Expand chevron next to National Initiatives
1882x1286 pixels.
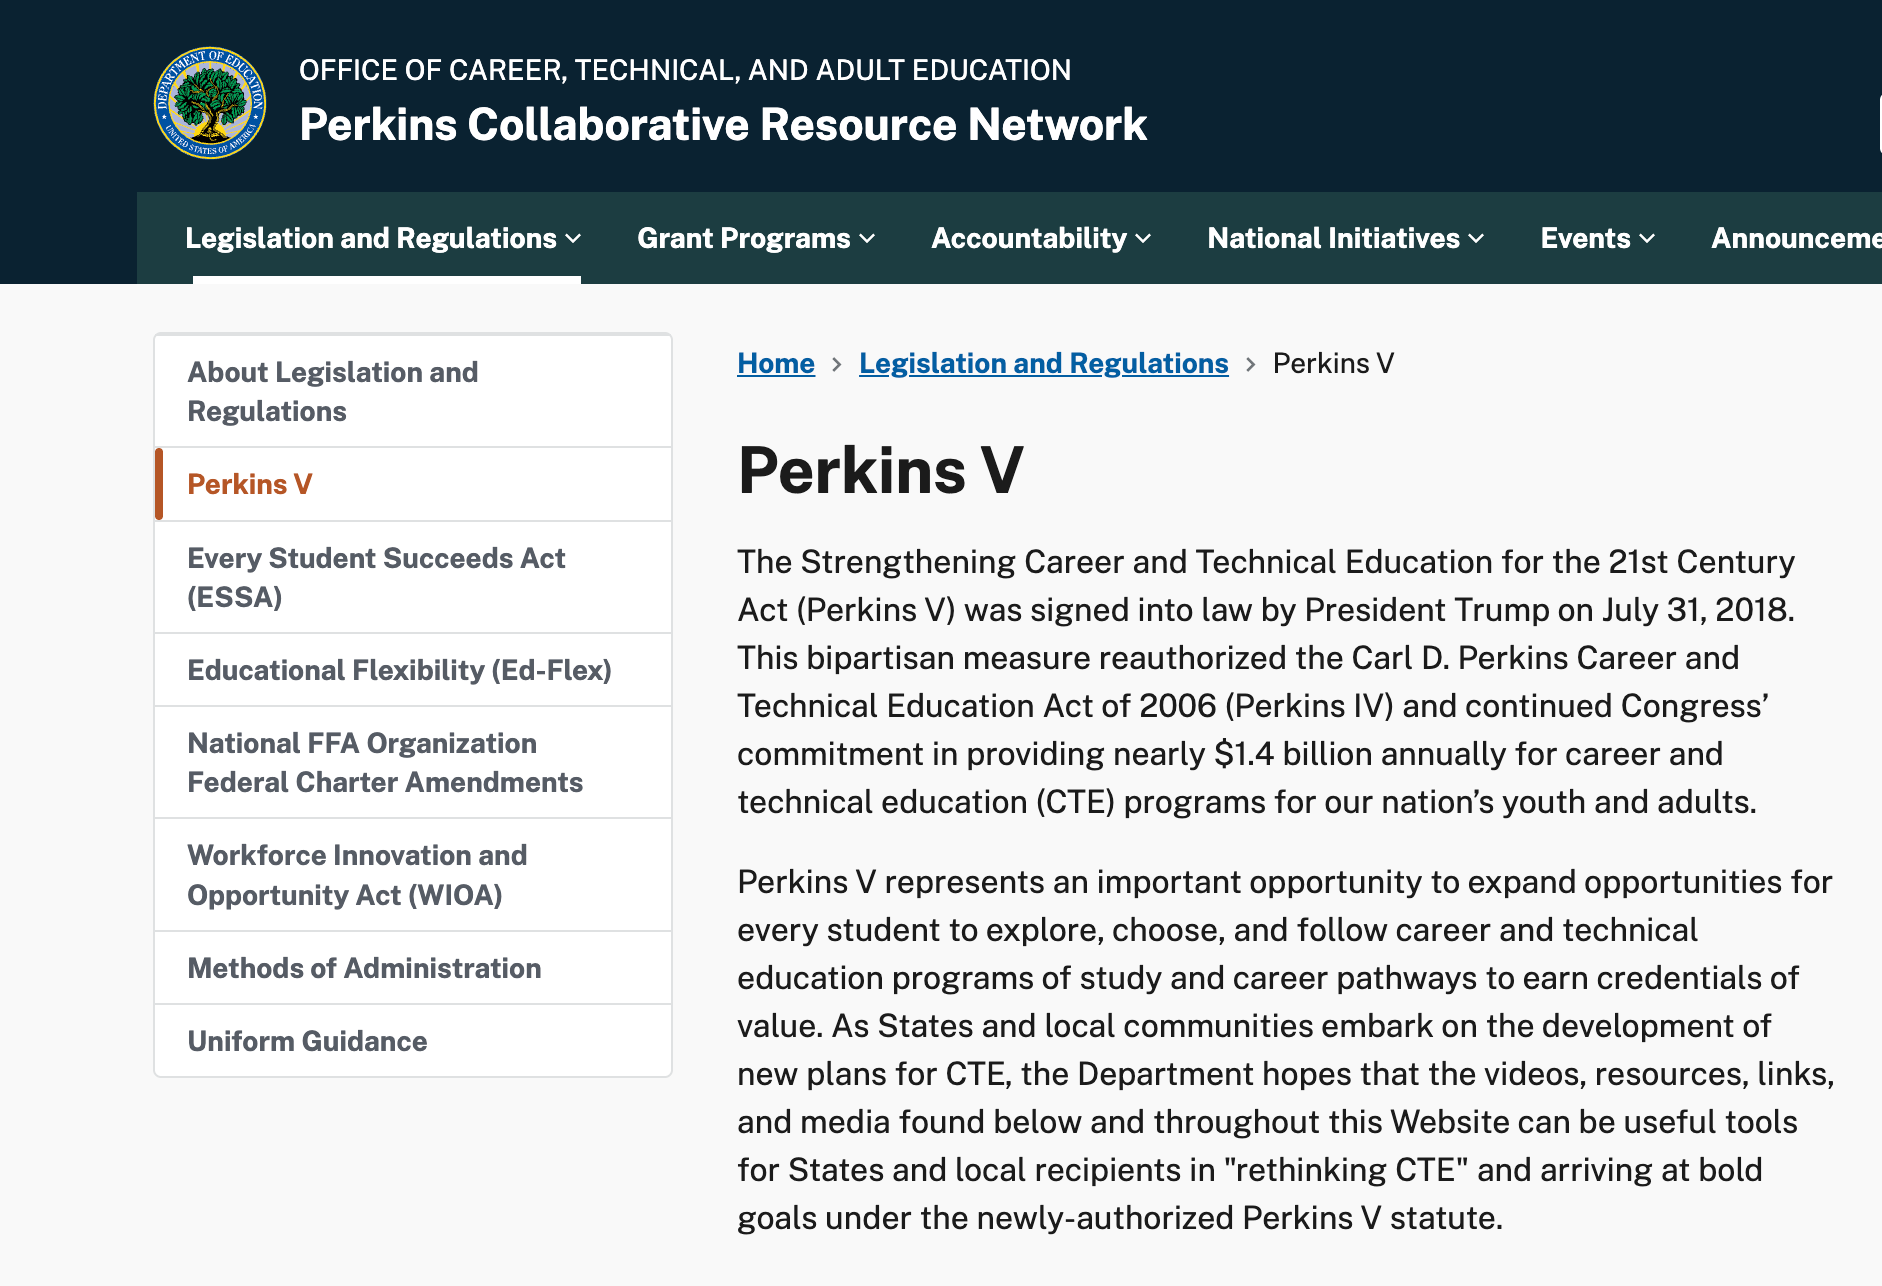[x=1476, y=239]
